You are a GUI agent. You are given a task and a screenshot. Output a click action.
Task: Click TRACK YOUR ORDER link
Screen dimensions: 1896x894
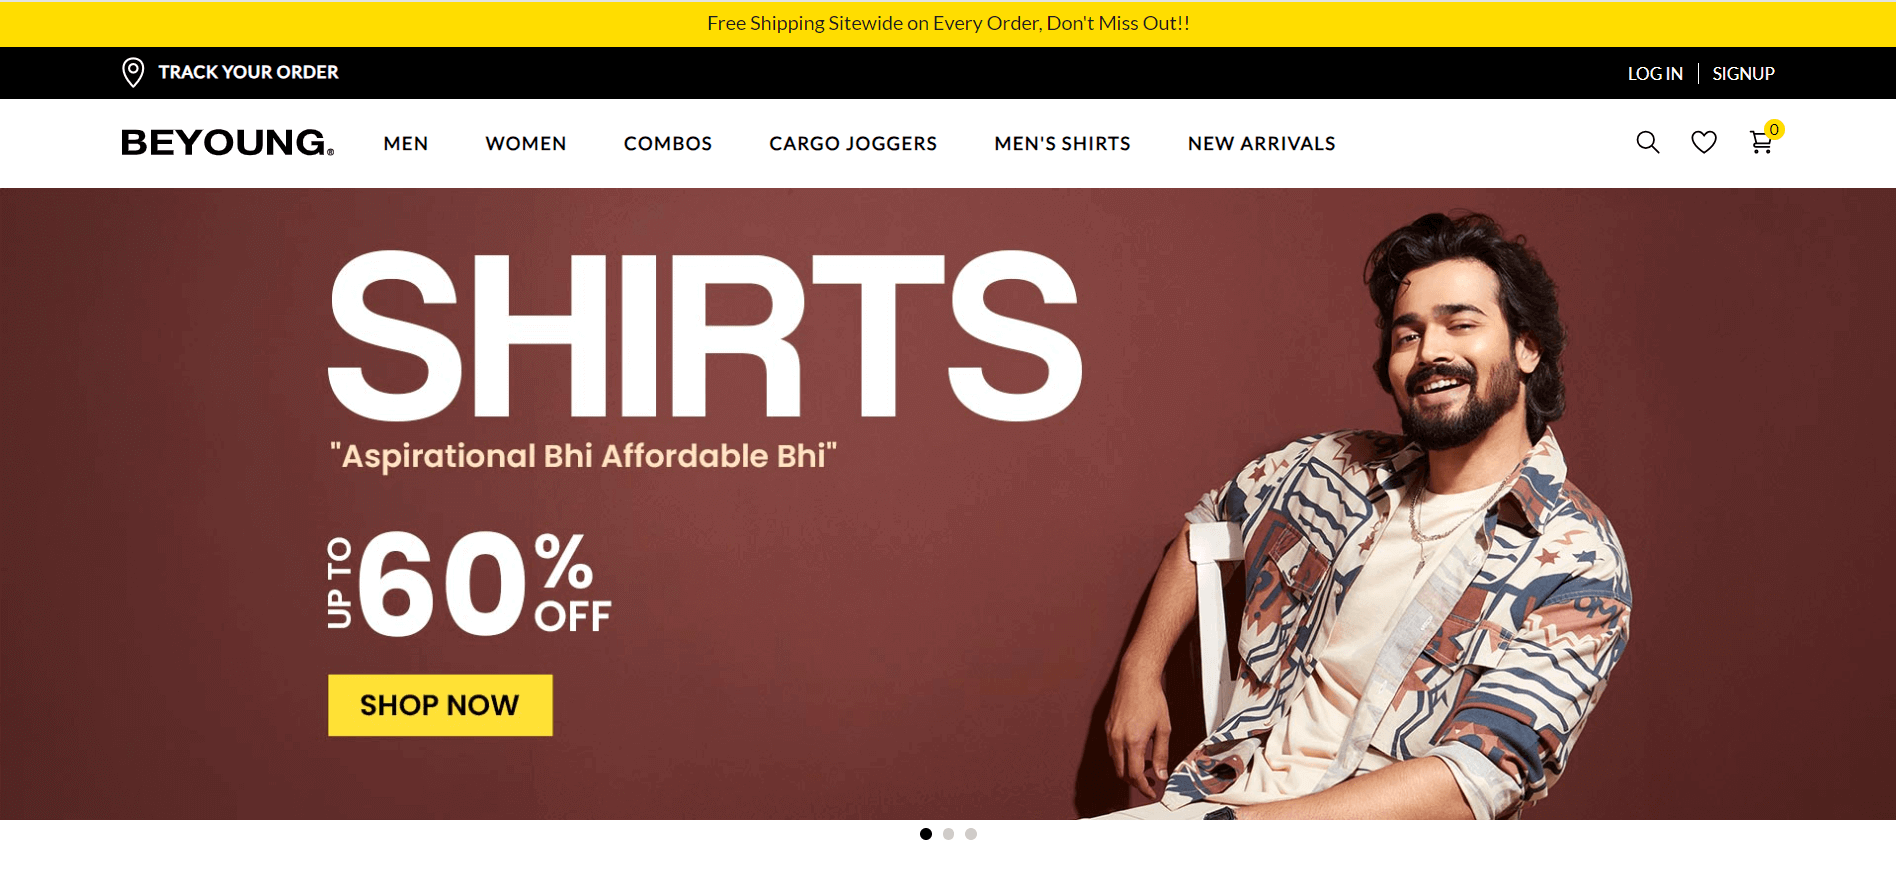(x=249, y=72)
